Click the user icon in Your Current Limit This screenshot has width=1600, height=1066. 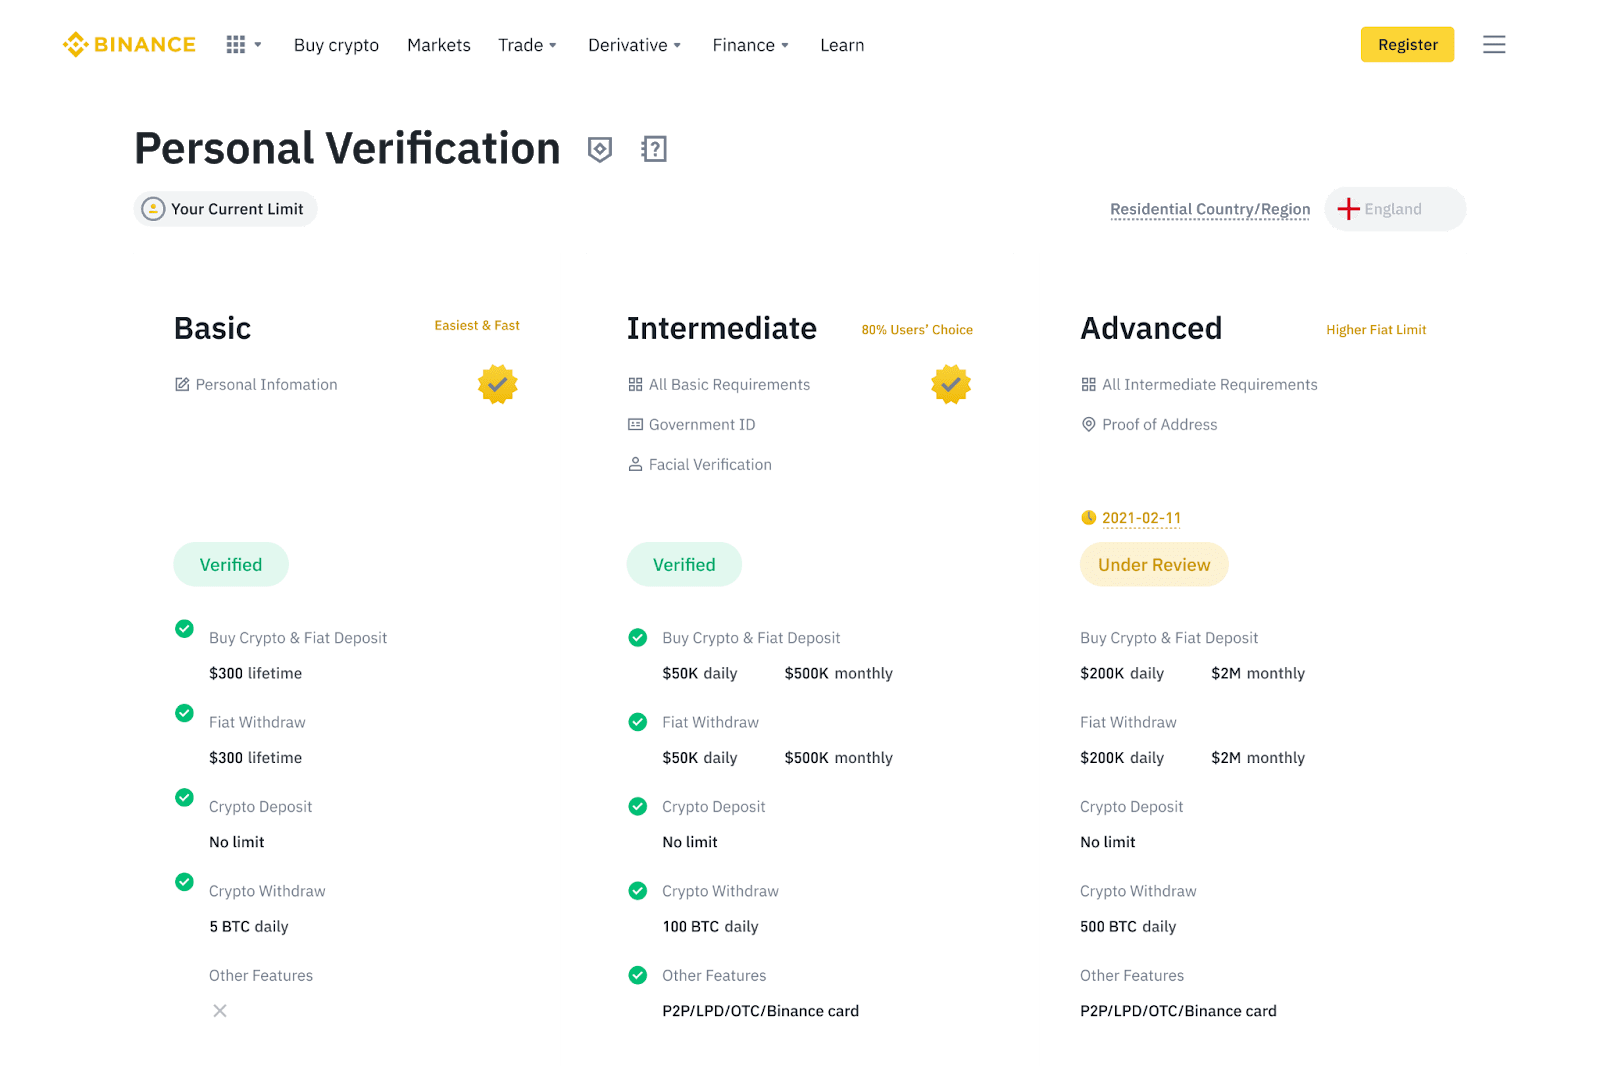153,209
